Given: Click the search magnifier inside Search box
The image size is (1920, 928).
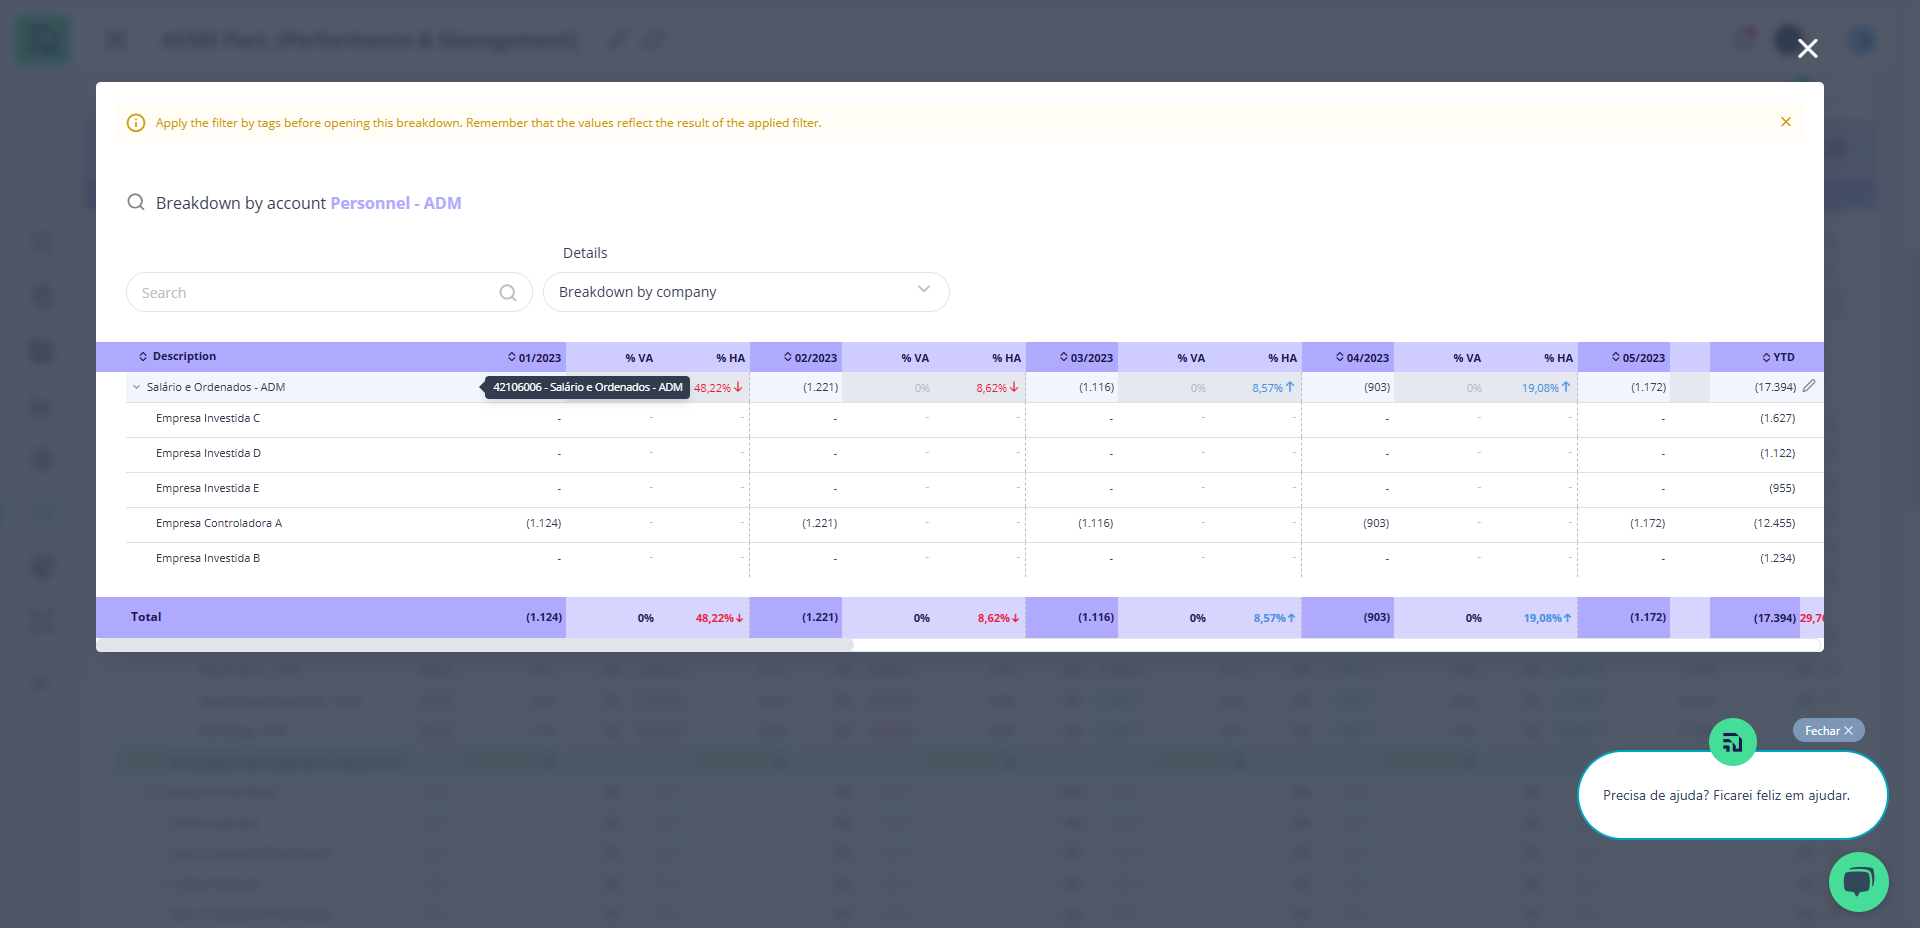Looking at the screenshot, I should (508, 292).
